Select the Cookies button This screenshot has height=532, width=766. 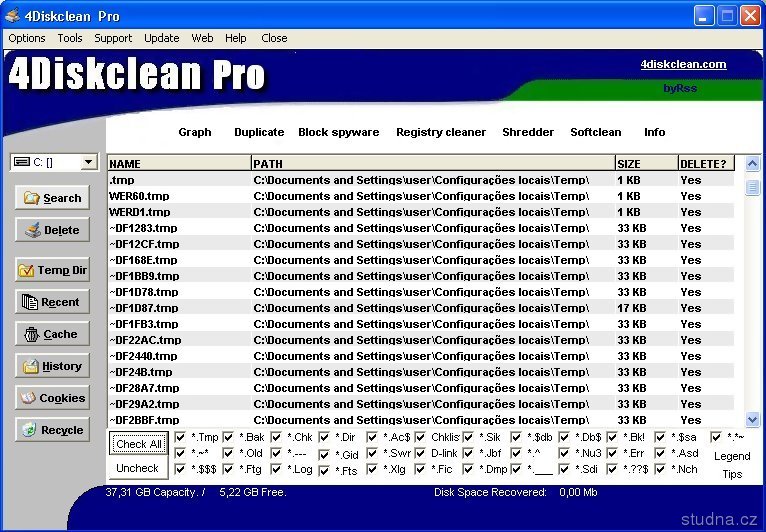(52, 398)
